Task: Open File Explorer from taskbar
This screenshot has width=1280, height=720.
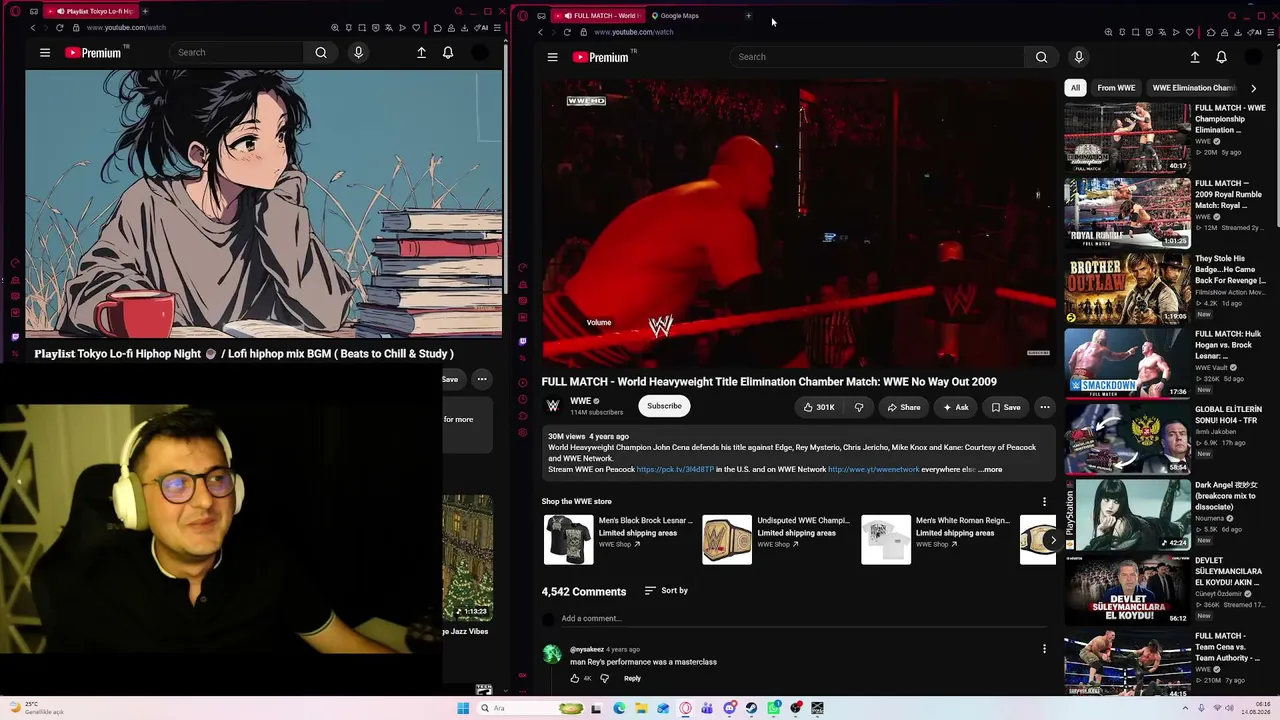Action: (641, 708)
